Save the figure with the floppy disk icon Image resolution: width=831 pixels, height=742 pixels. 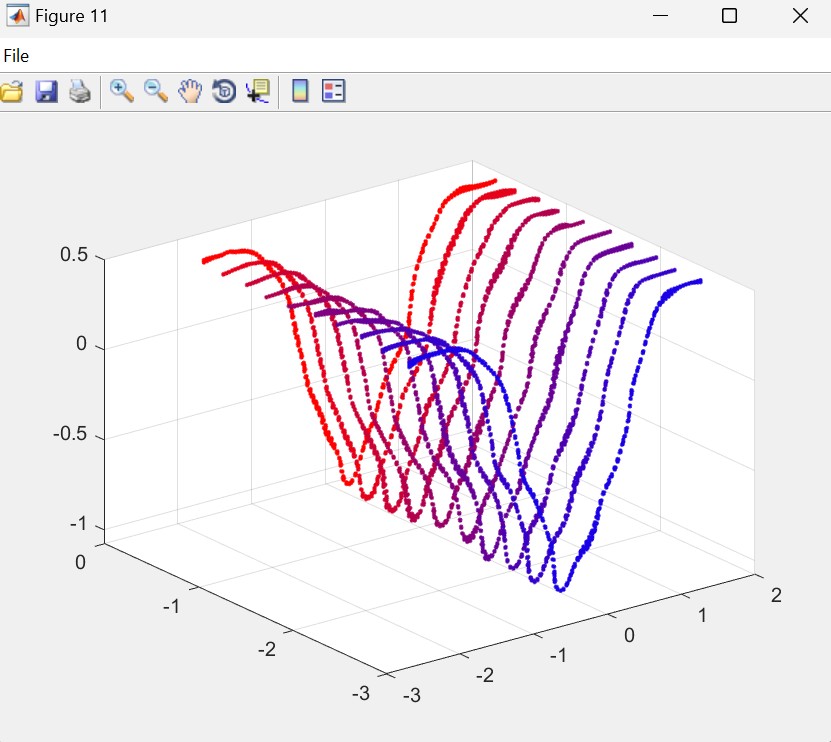[x=46, y=92]
